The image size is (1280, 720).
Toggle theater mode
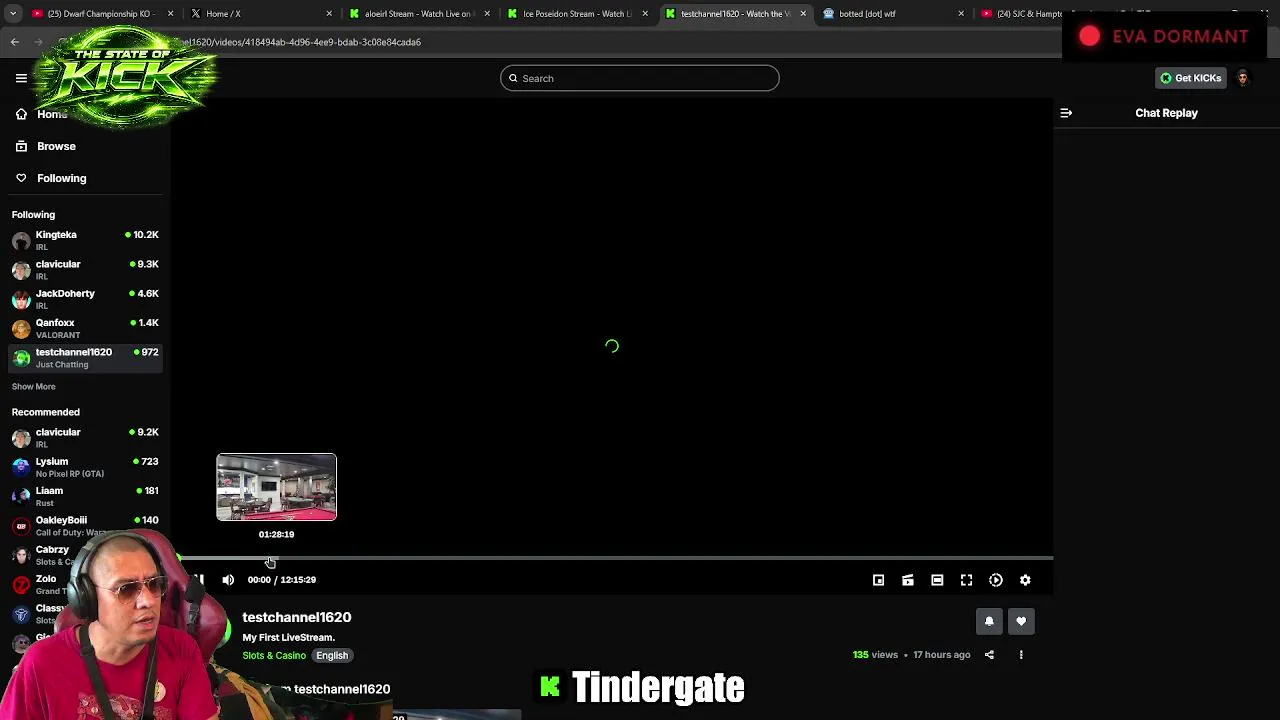click(937, 580)
